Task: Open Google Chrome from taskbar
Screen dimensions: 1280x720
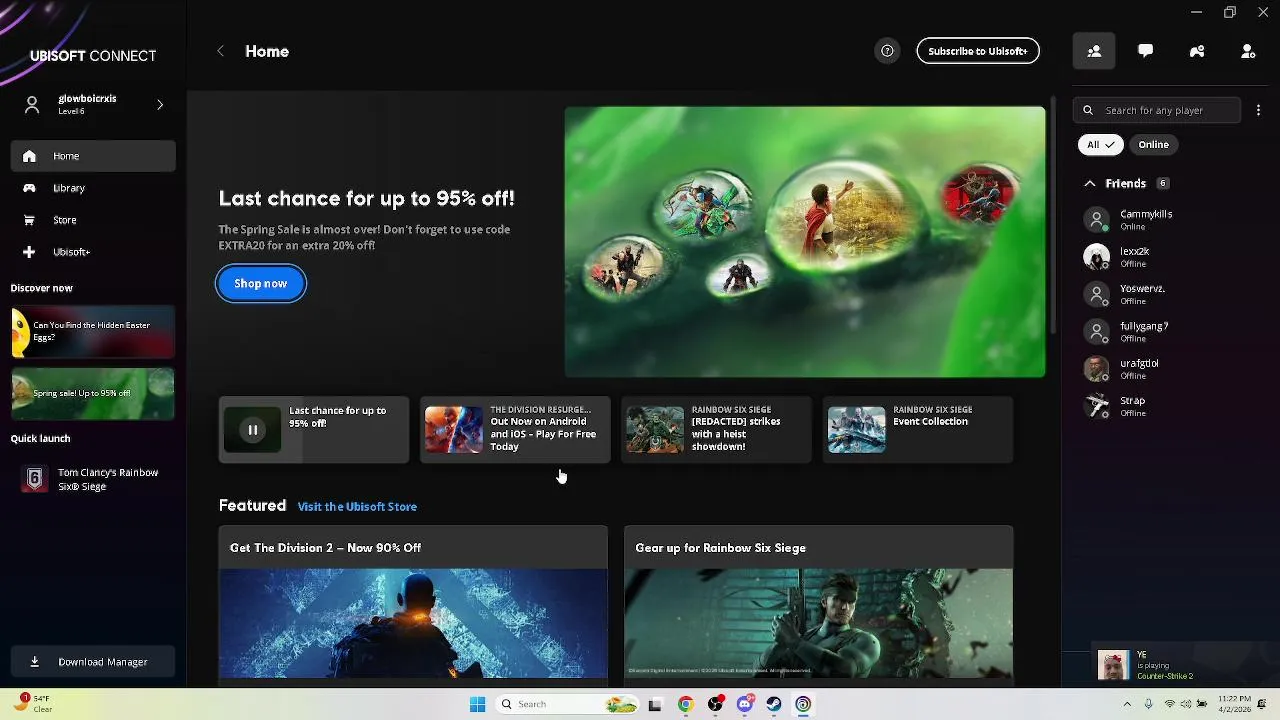Action: click(x=685, y=704)
